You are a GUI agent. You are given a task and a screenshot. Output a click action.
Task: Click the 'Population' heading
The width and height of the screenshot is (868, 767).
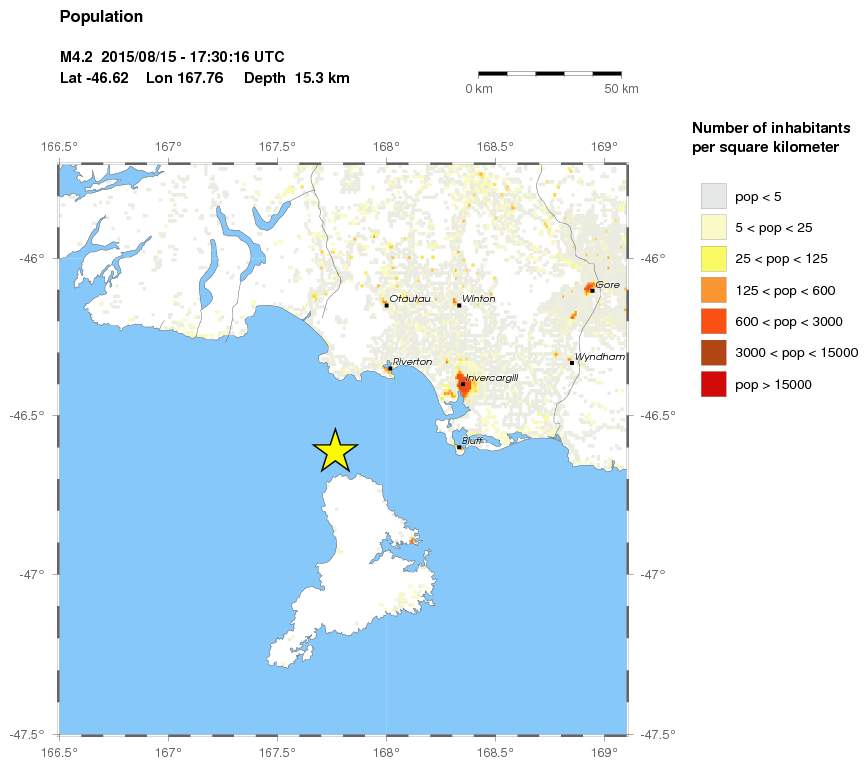101,17
